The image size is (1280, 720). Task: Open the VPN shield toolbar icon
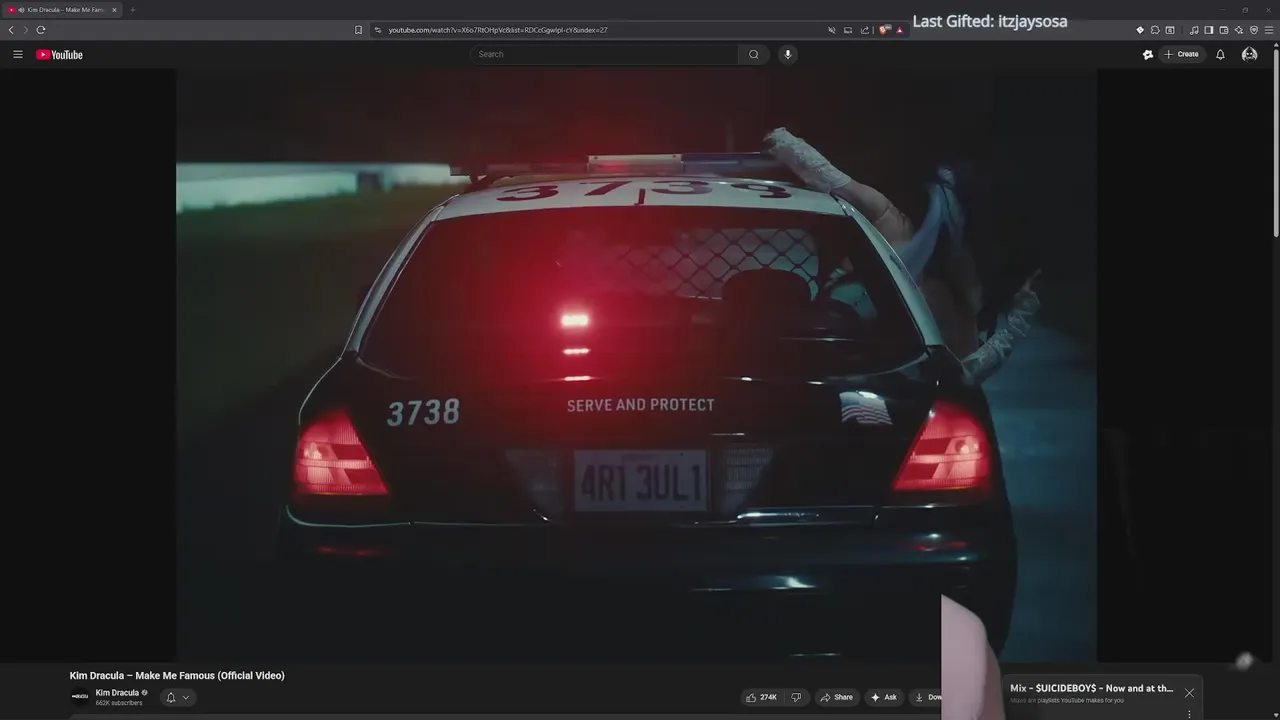click(1254, 30)
